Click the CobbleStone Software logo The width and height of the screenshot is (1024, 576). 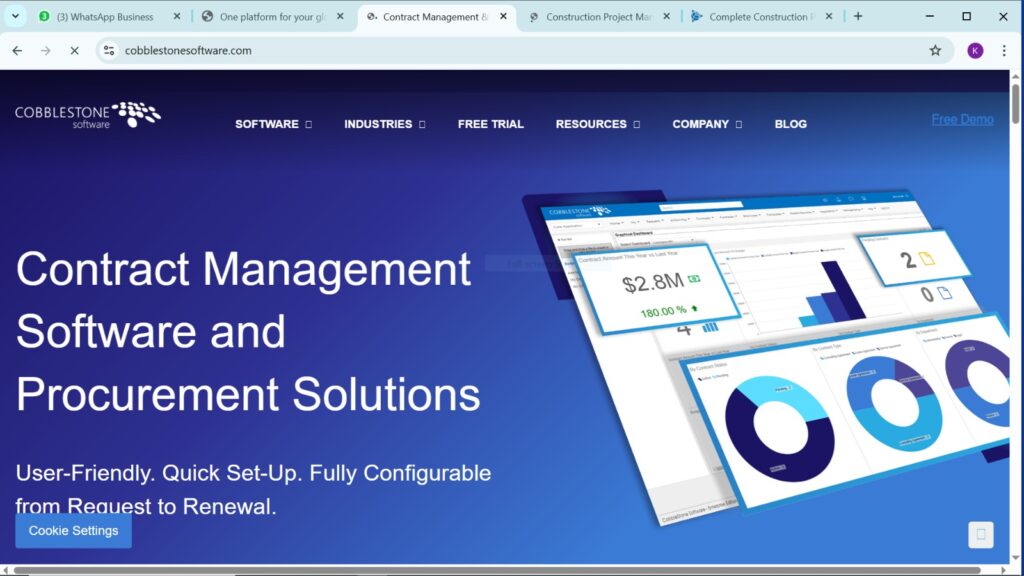pyautogui.click(x=88, y=115)
